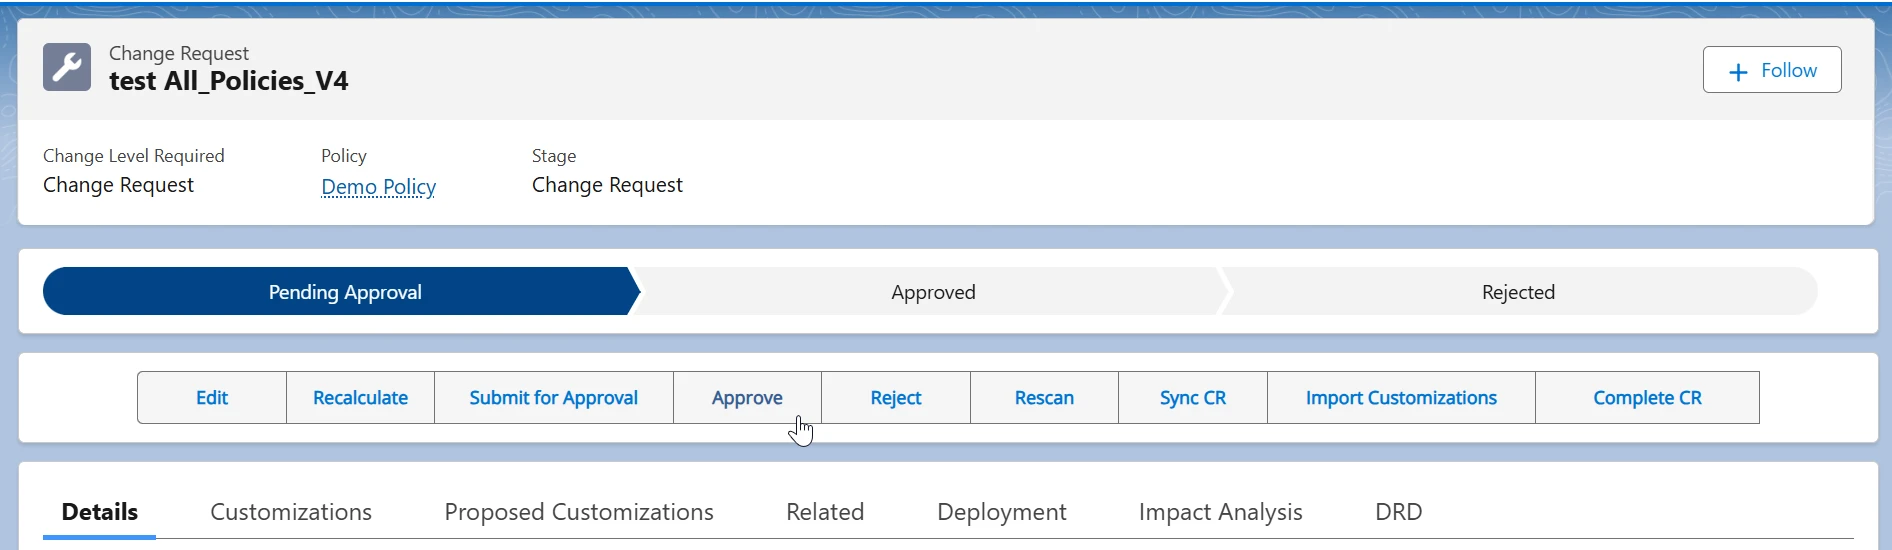Follow this change request record

pyautogui.click(x=1771, y=70)
